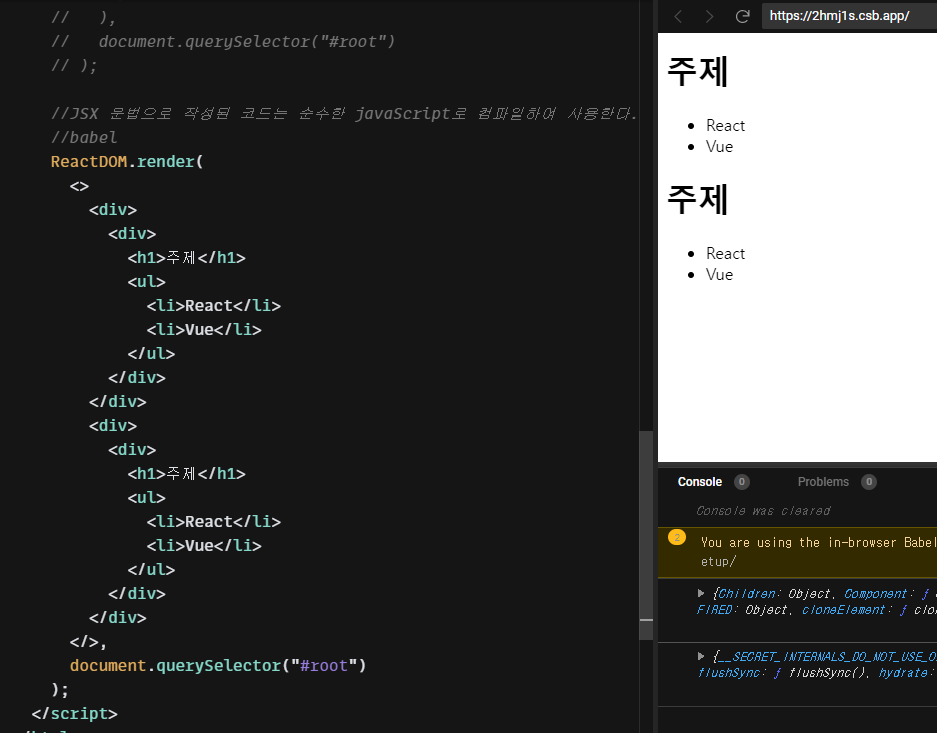Switch to the Console tab

pyautogui.click(x=700, y=482)
